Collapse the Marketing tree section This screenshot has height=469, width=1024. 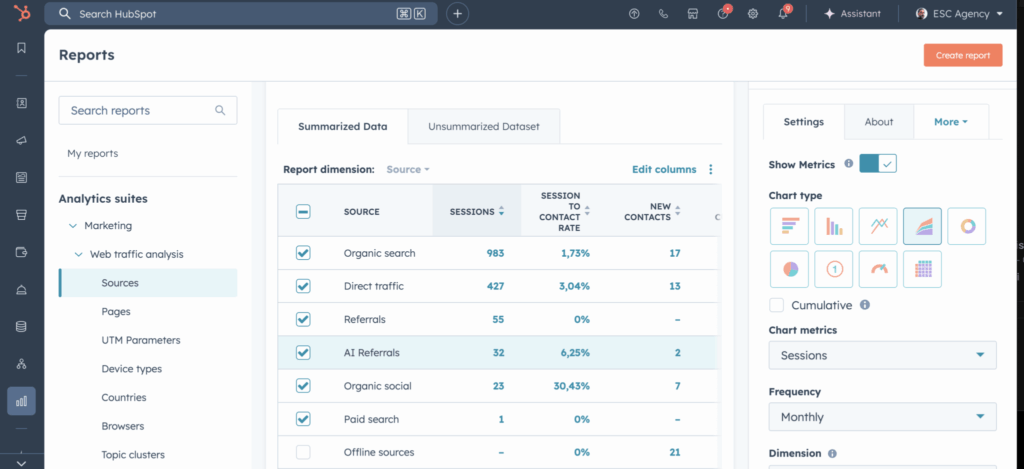pos(72,226)
